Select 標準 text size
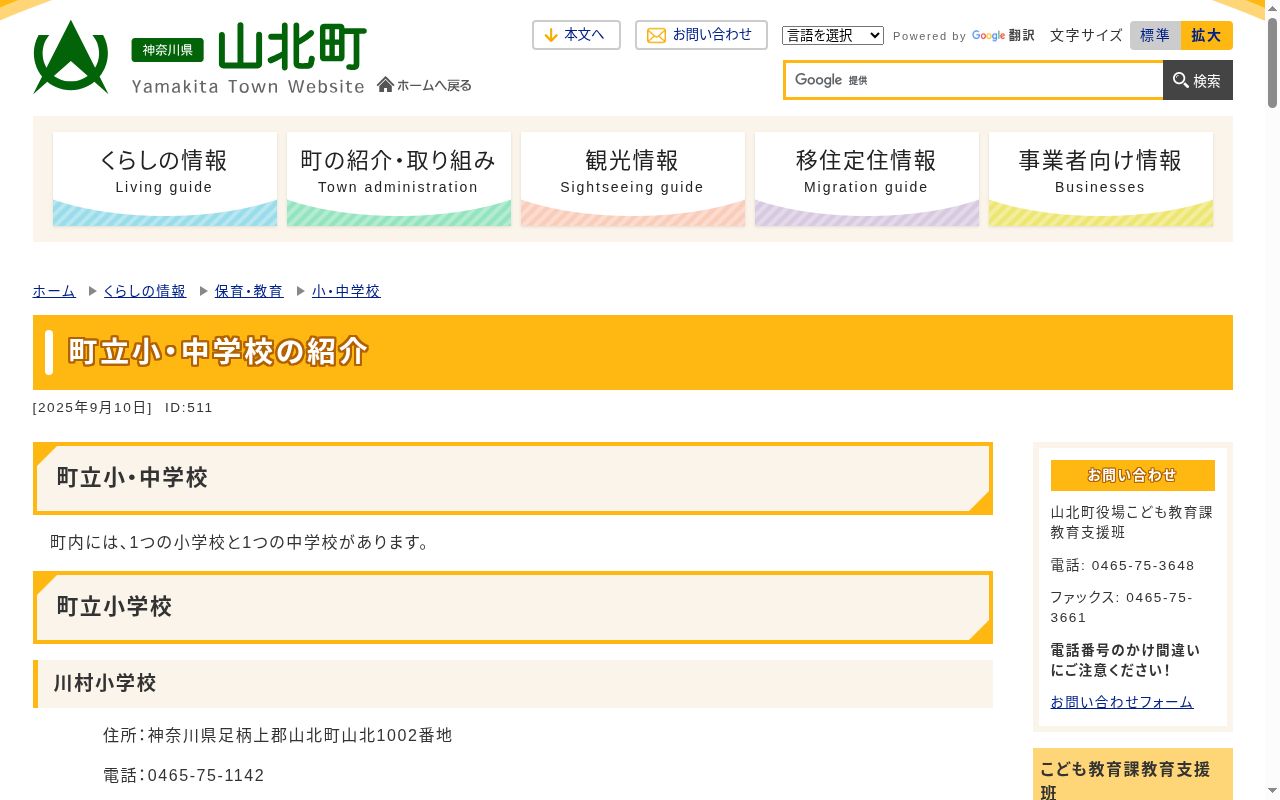Image resolution: width=1280 pixels, height=800 pixels. click(x=1155, y=35)
